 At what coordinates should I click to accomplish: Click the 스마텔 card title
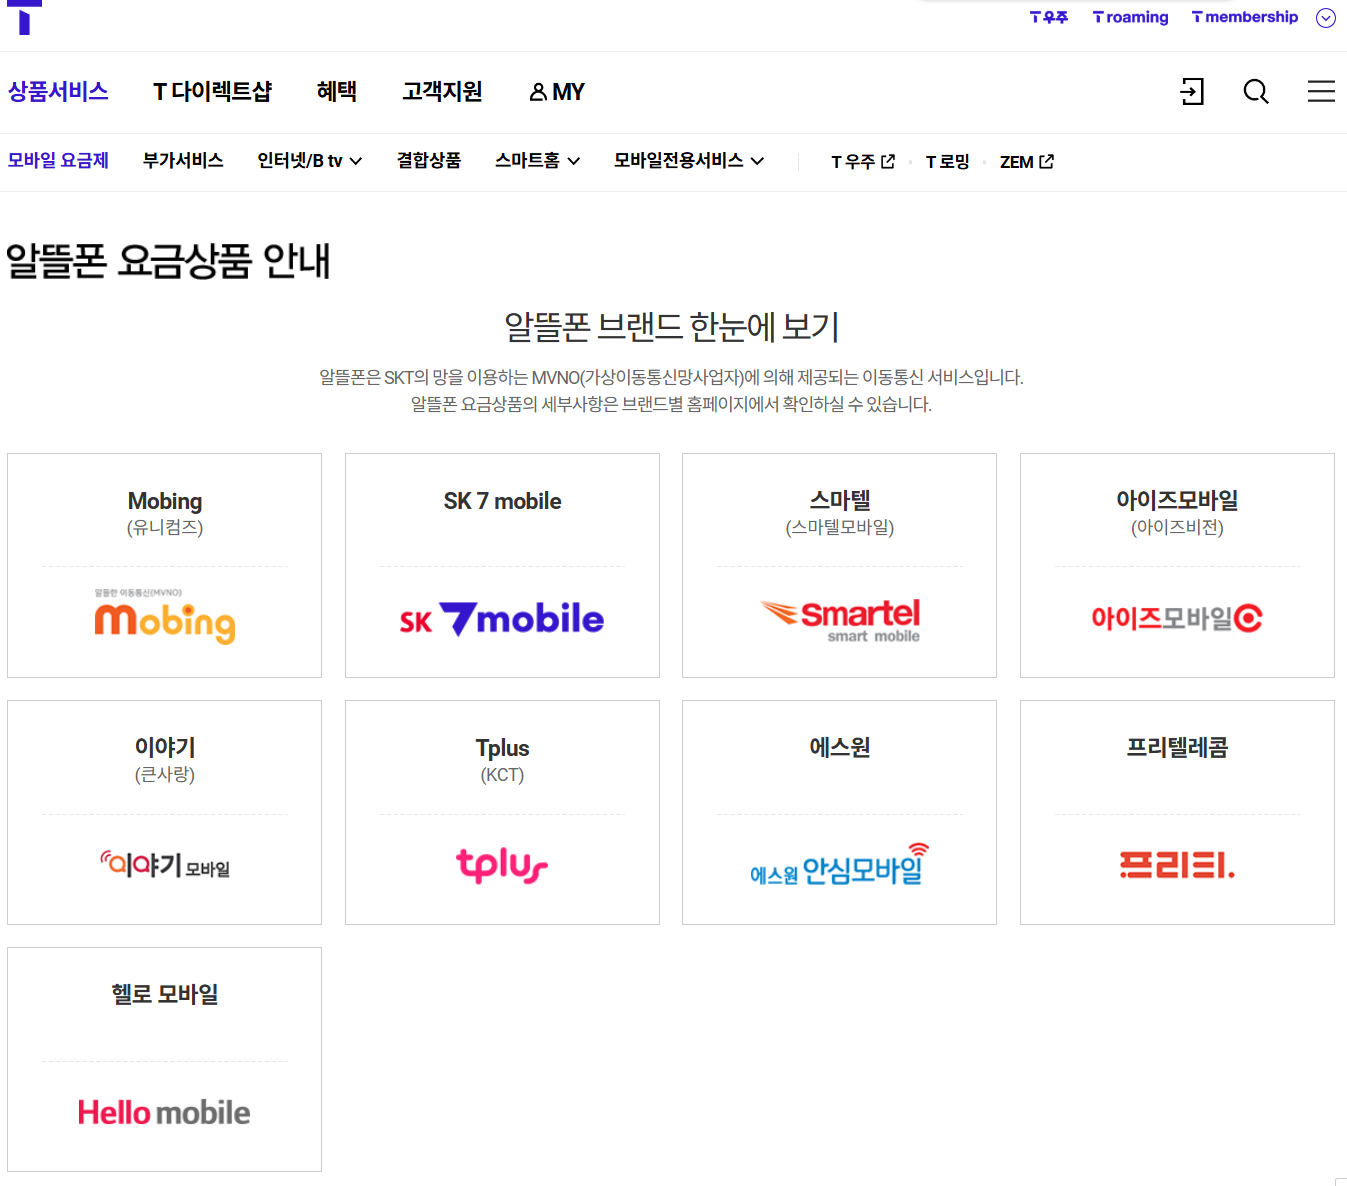click(840, 500)
